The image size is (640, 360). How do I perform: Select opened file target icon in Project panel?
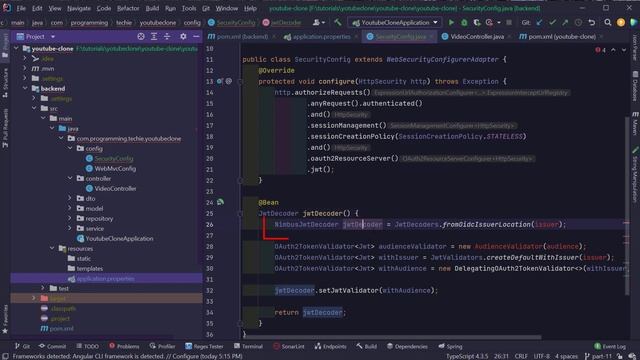(x=141, y=37)
